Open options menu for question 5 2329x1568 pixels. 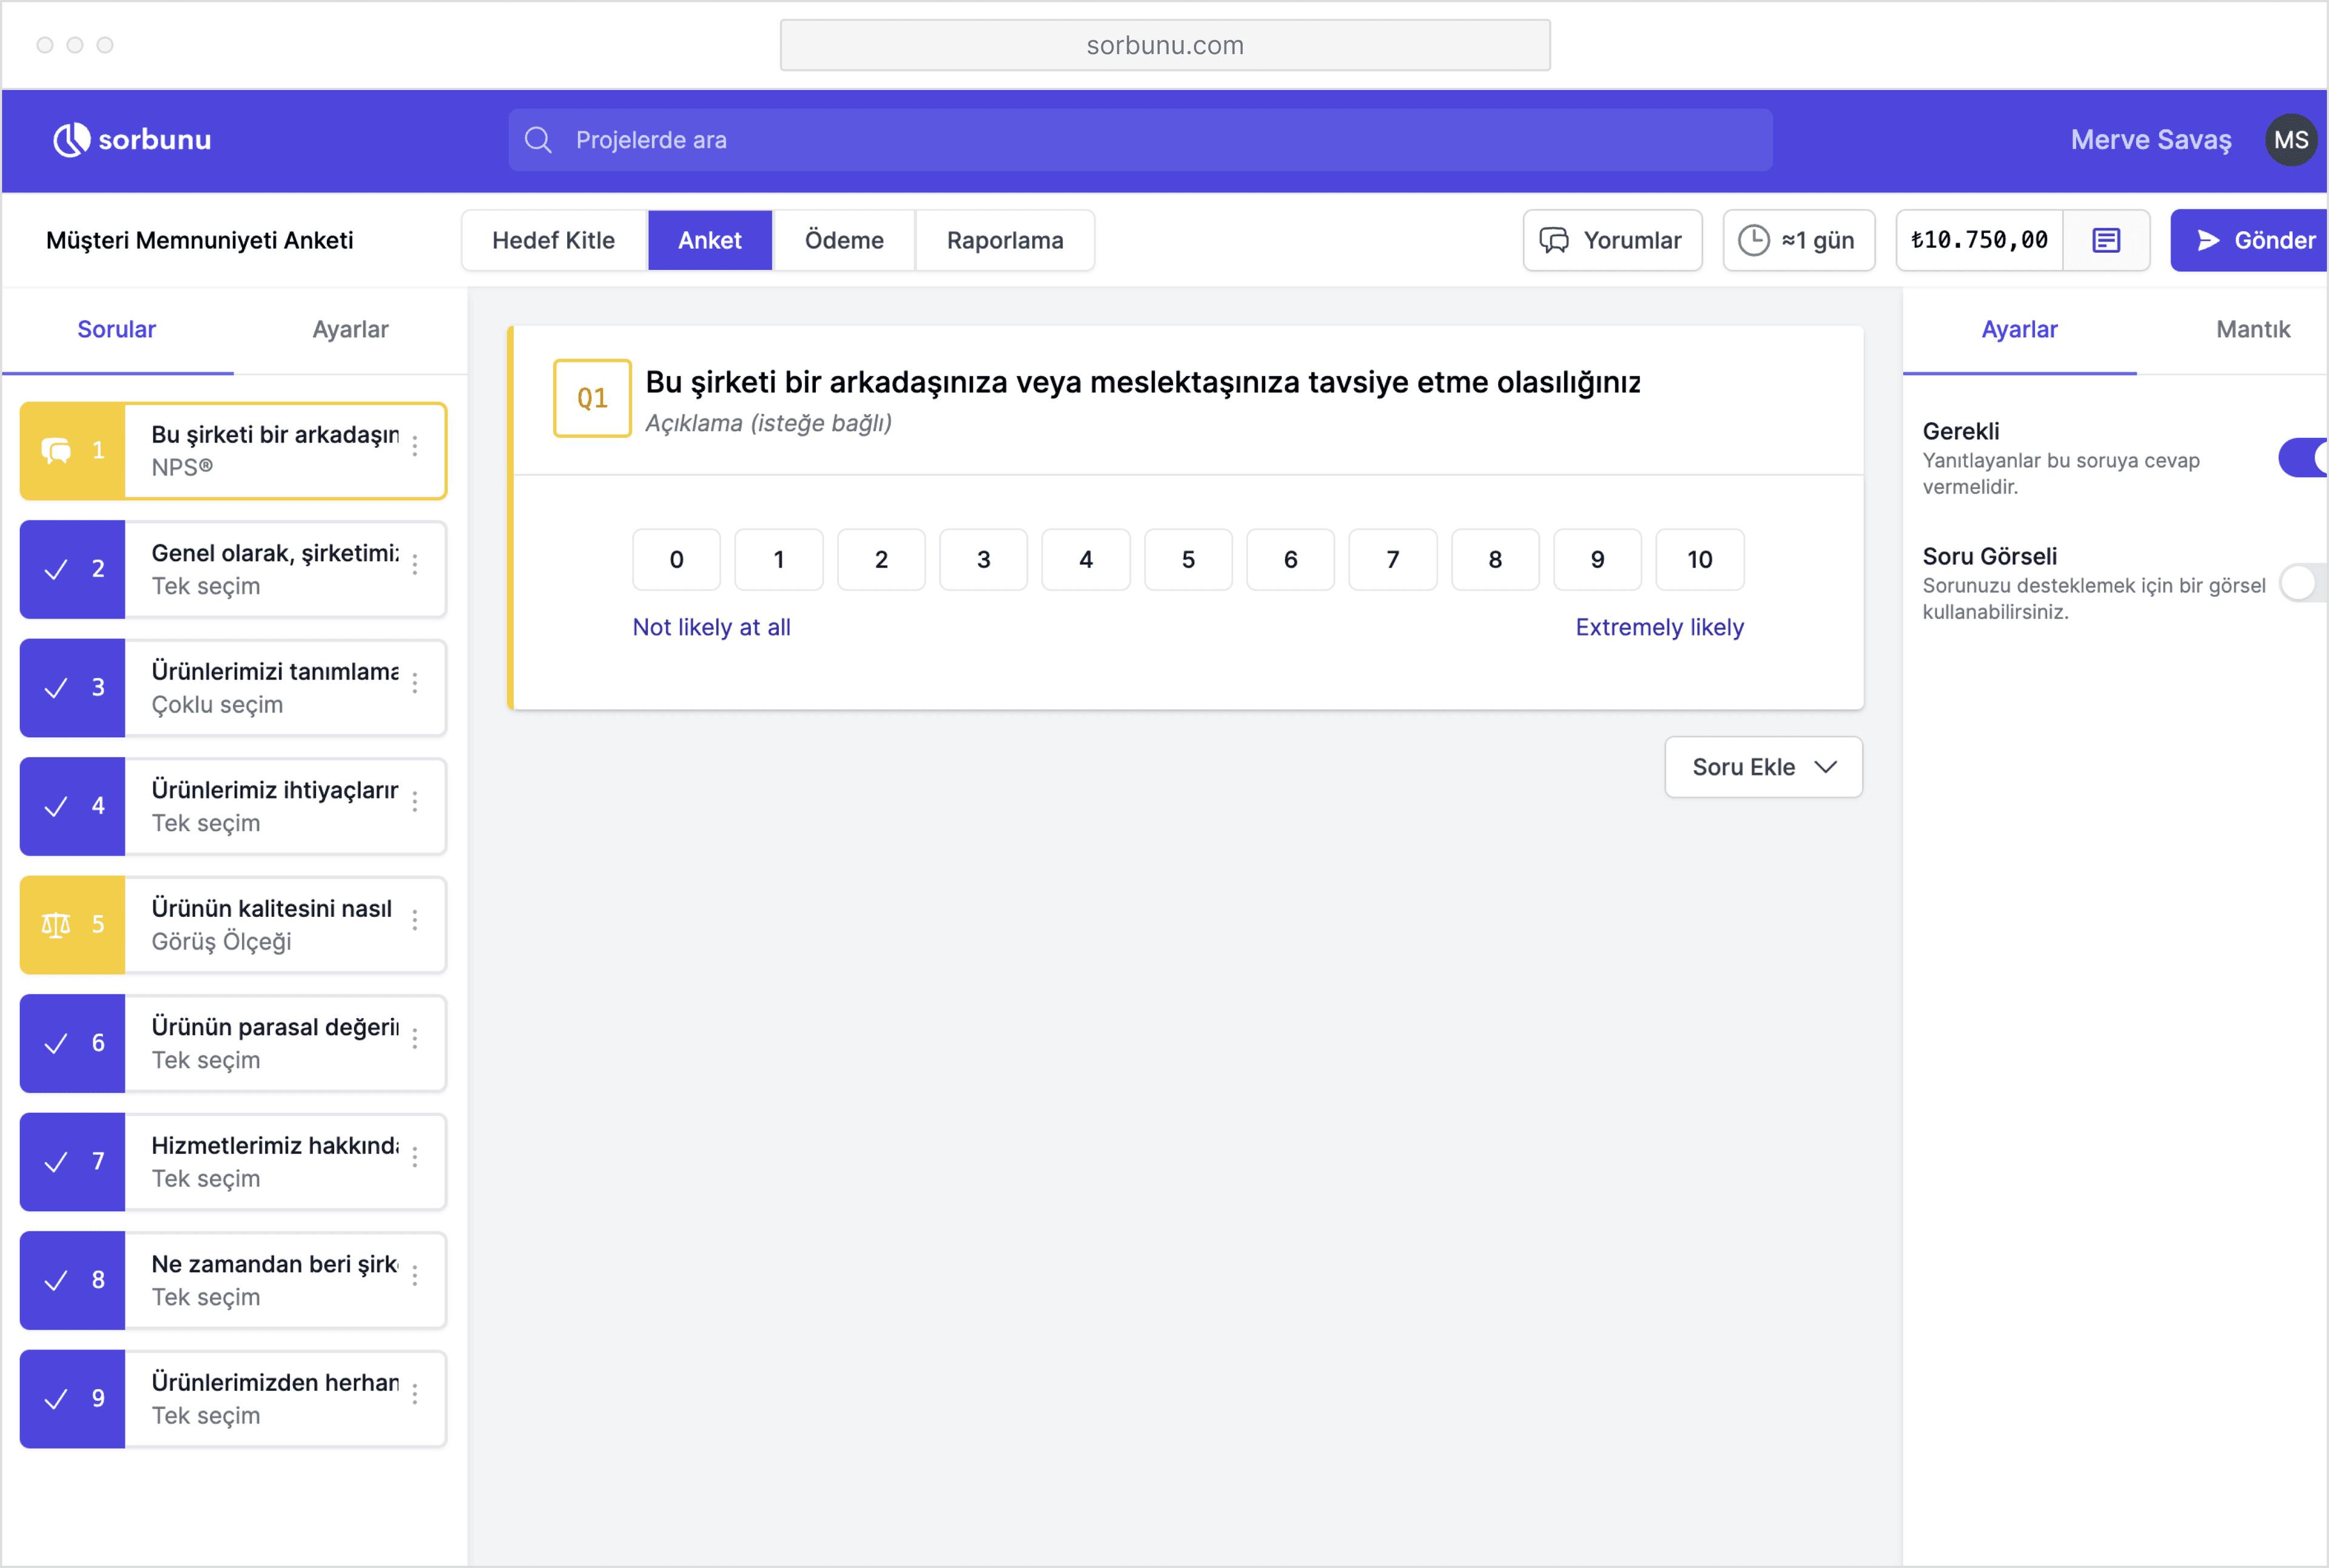click(x=415, y=921)
